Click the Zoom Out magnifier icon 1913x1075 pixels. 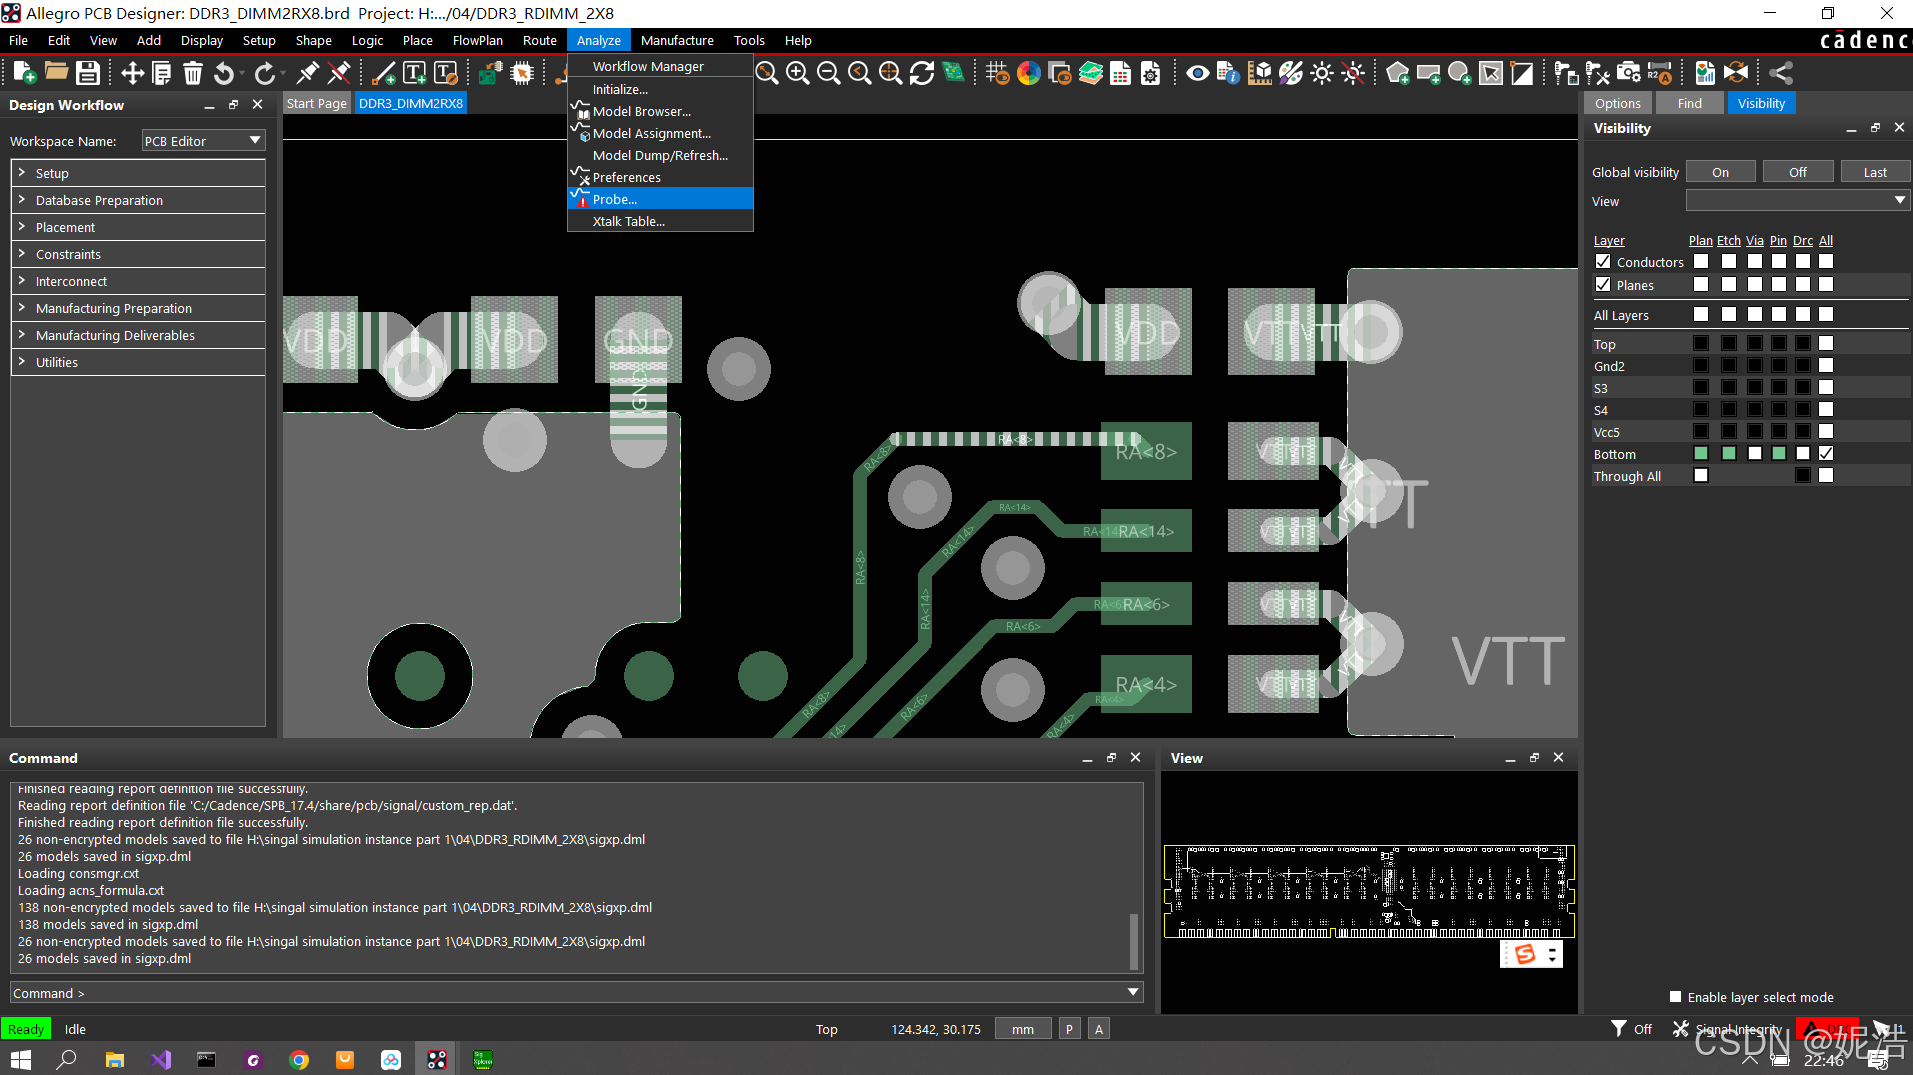[828, 73]
